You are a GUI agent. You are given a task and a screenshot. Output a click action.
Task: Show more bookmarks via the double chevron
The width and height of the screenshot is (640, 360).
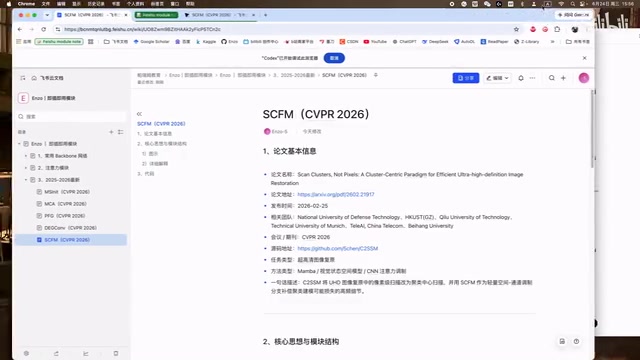(x=552, y=42)
